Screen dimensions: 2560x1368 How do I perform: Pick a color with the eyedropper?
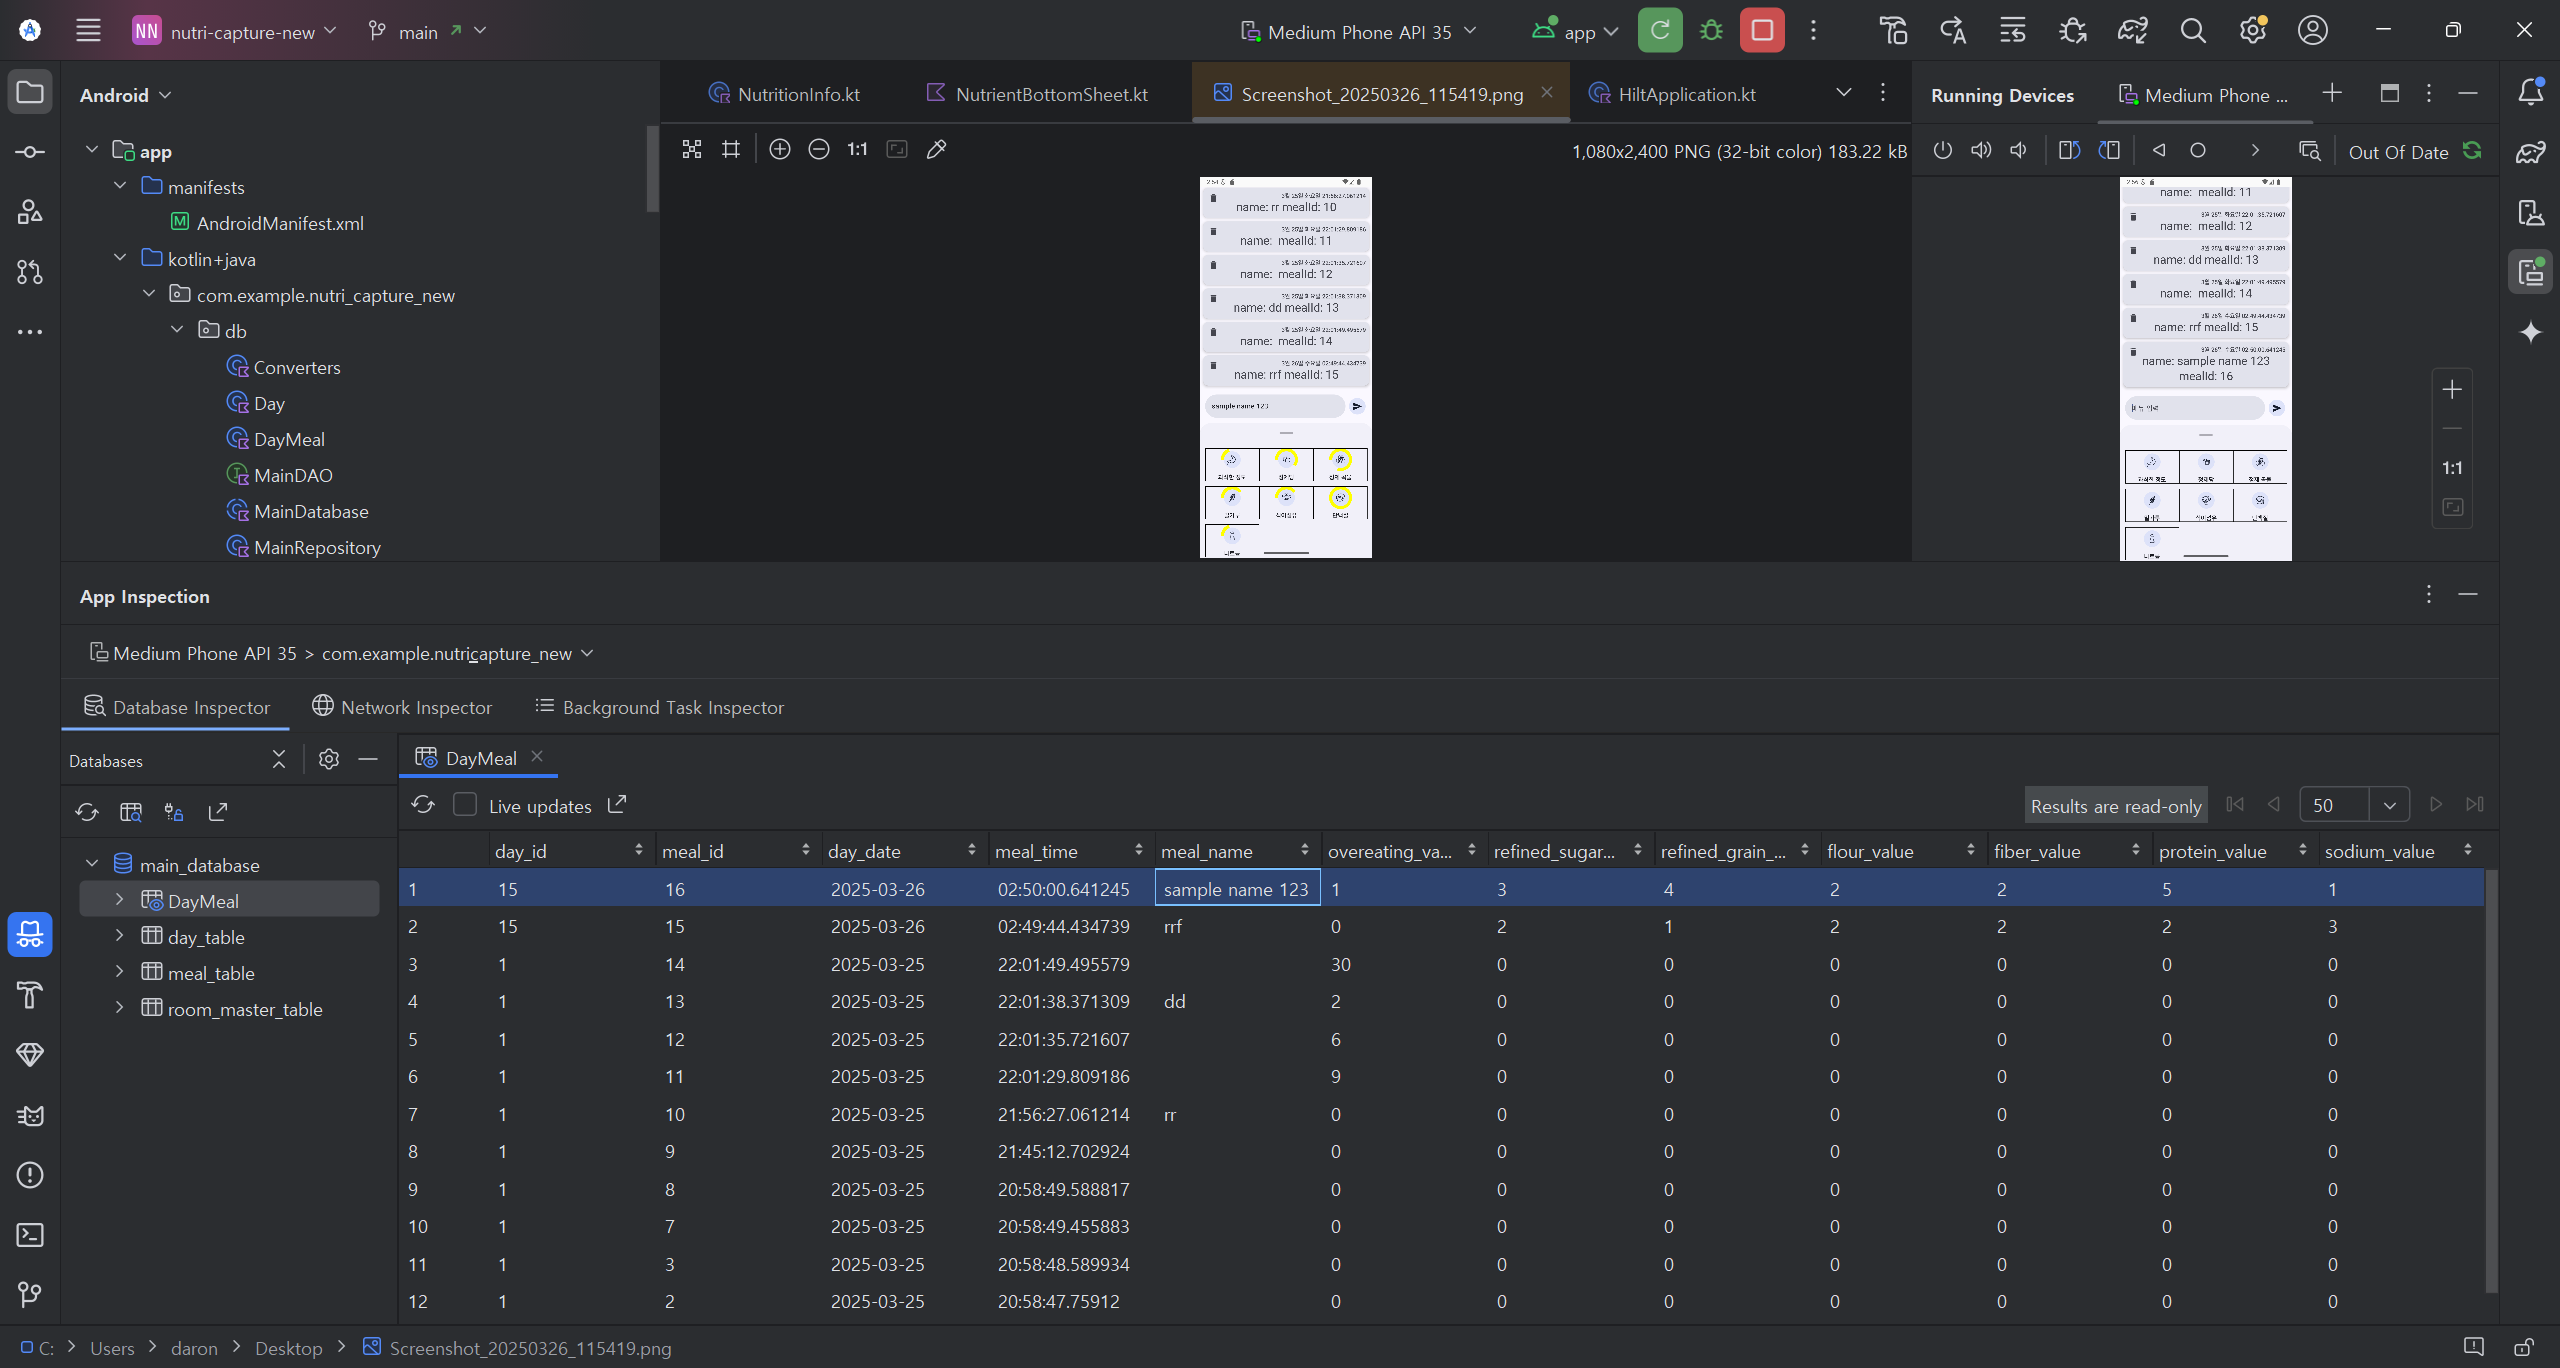pos(936,149)
